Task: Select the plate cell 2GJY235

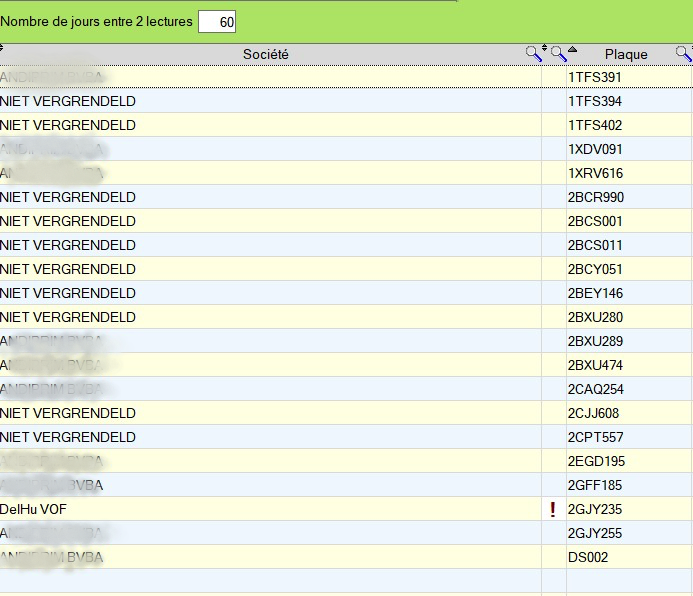Action: click(x=595, y=509)
